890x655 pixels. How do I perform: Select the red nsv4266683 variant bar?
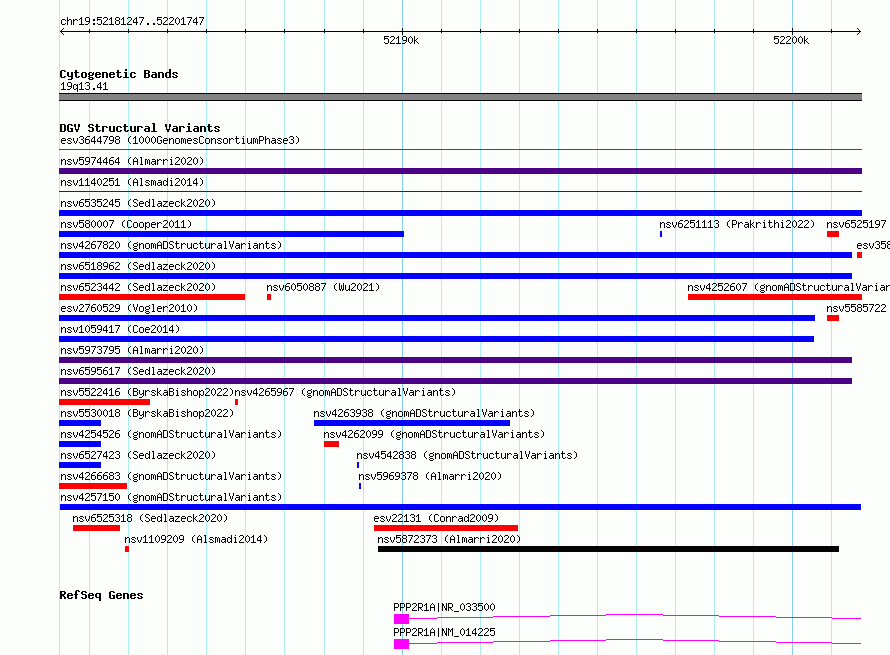point(93,486)
